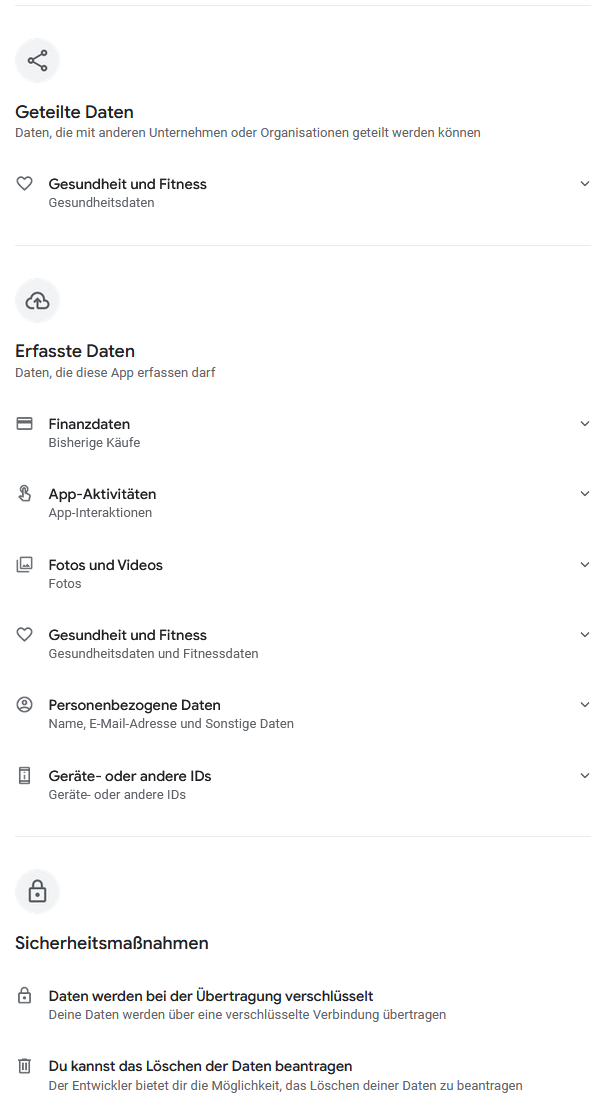Click the touch hand icon beside App-Aktivitäten

25,494
